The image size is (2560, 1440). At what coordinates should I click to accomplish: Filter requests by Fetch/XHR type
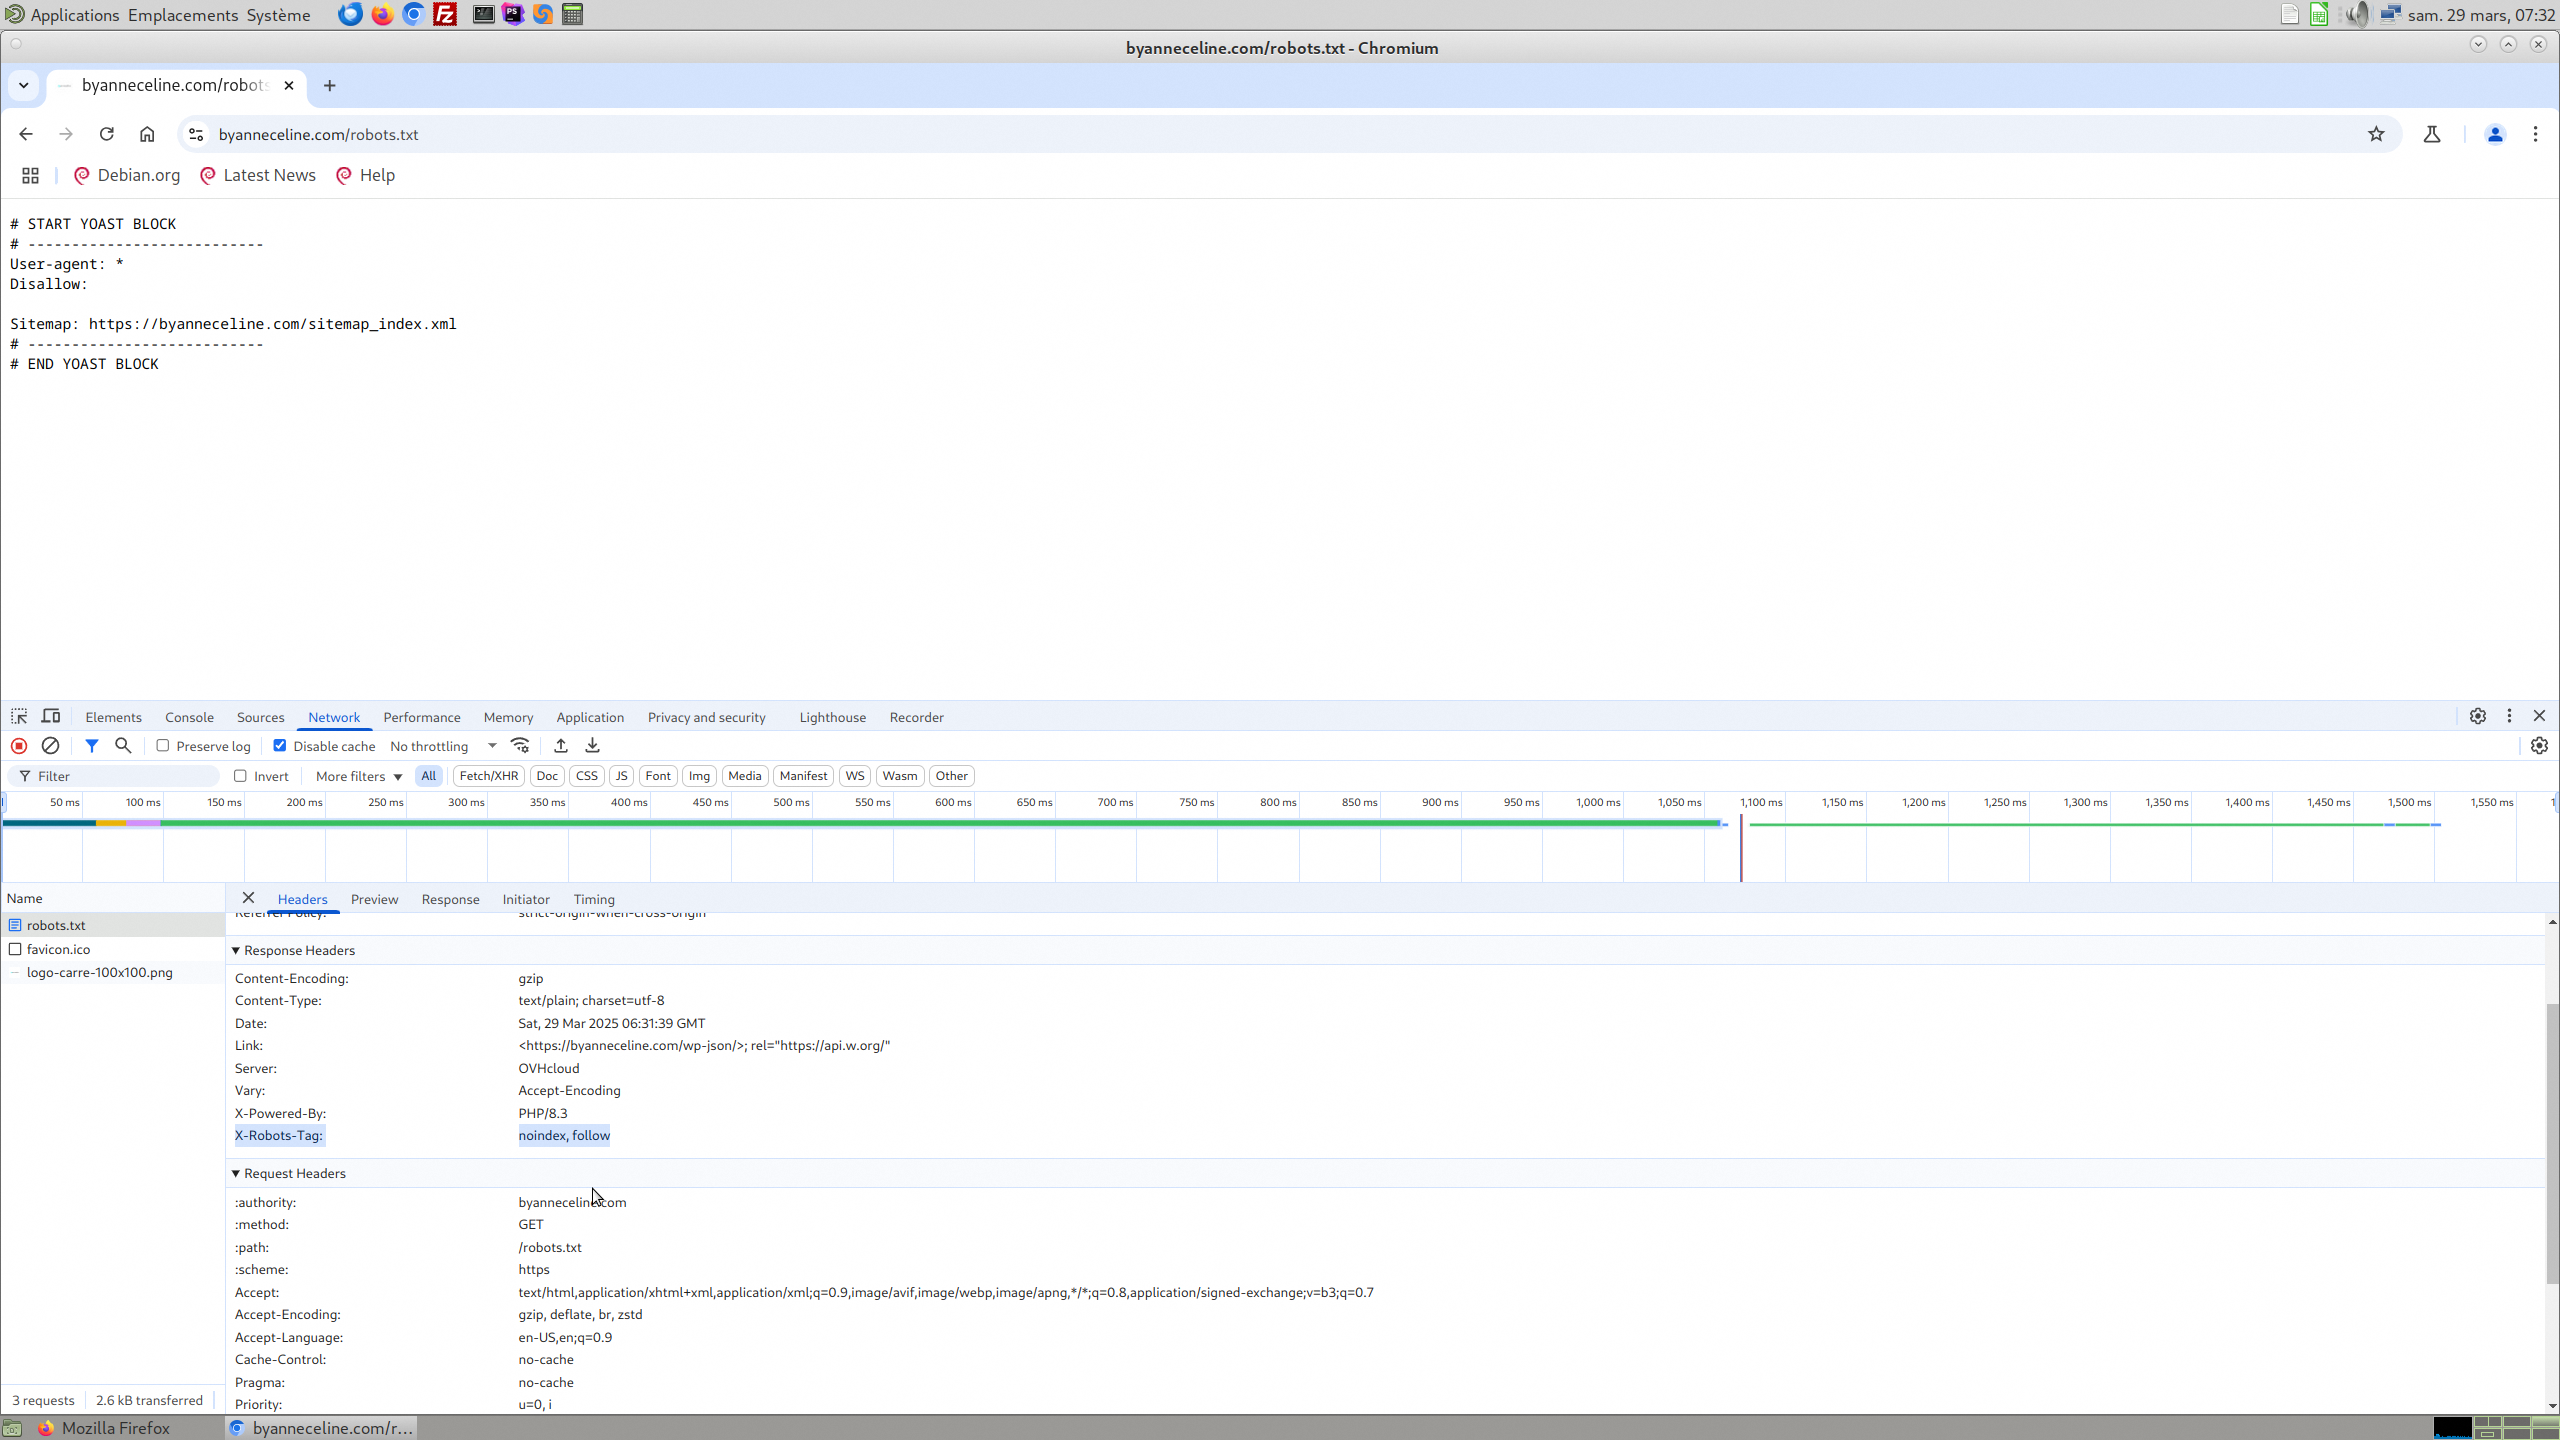[x=488, y=776]
